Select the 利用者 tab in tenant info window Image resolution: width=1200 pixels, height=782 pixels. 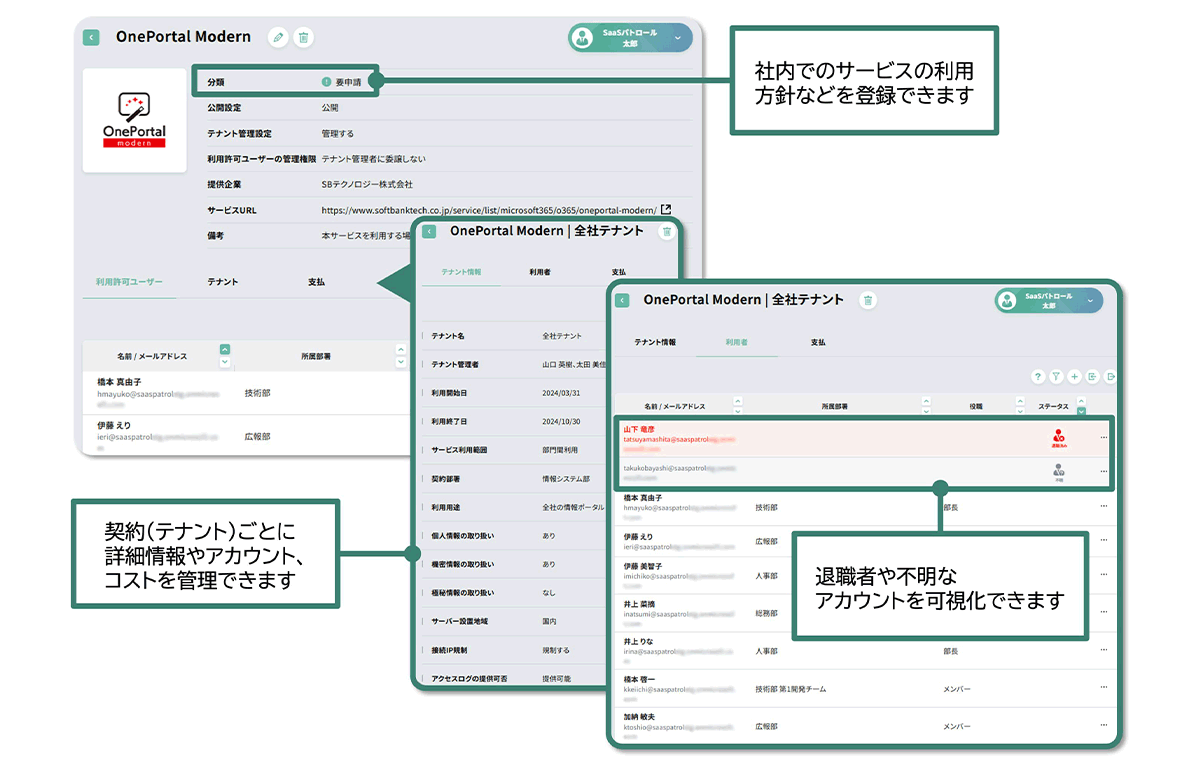540,272
